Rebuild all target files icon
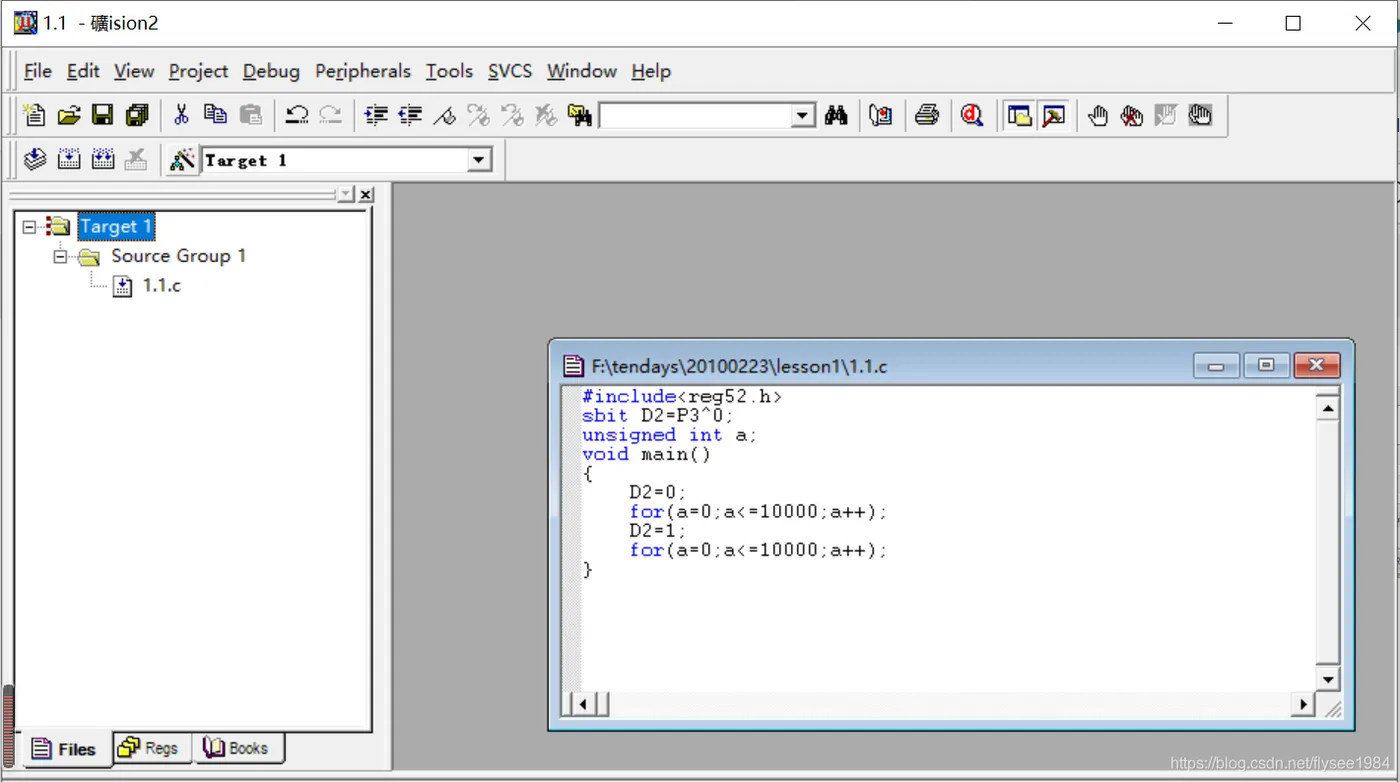Viewport: 1400px width, 782px height. [x=103, y=159]
